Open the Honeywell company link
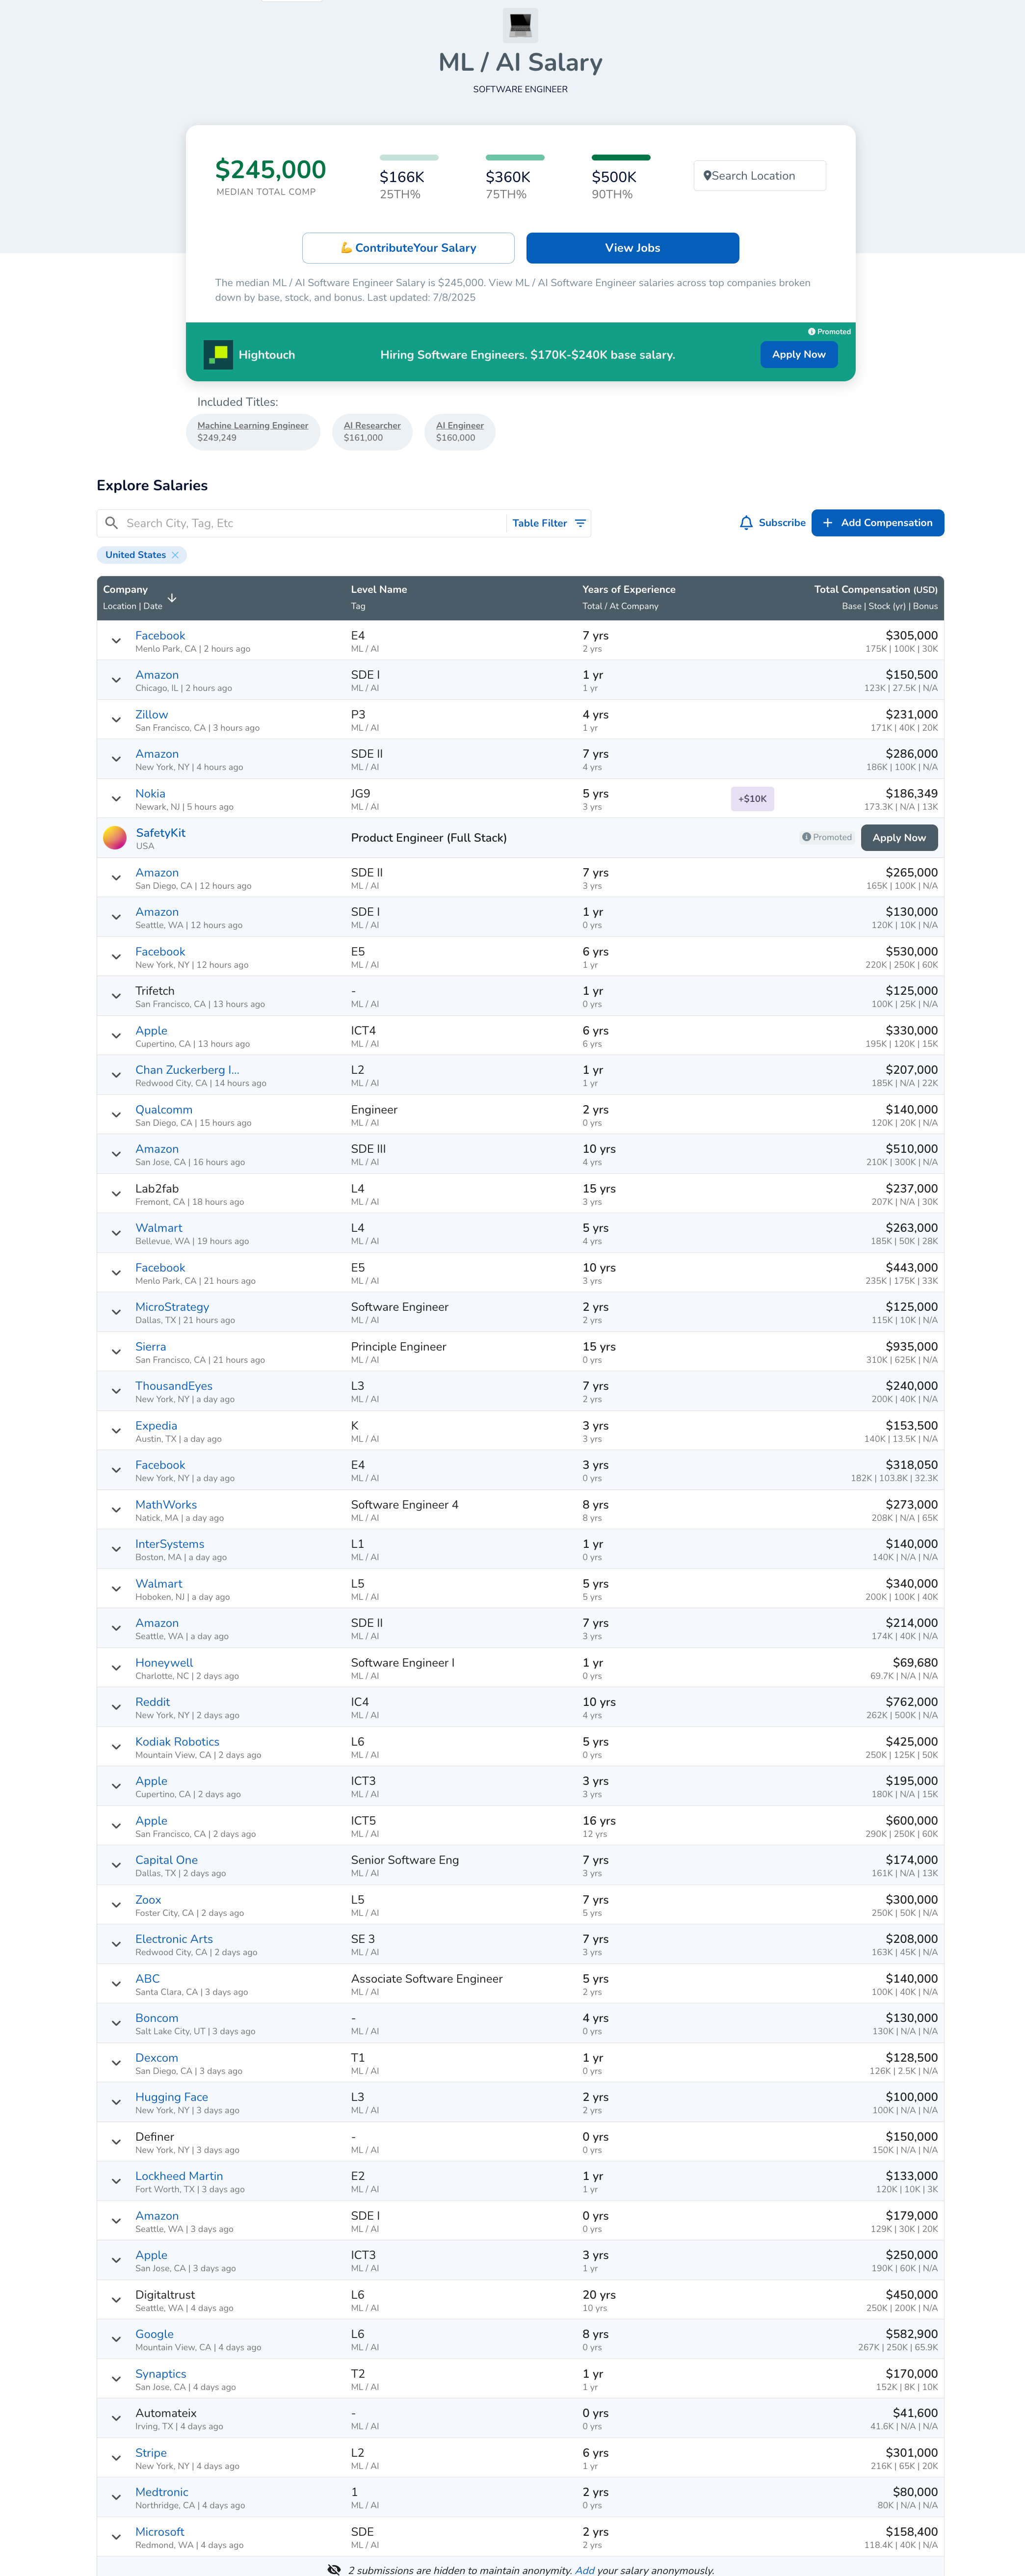Viewport: 1025px width, 2576px height. click(164, 1663)
